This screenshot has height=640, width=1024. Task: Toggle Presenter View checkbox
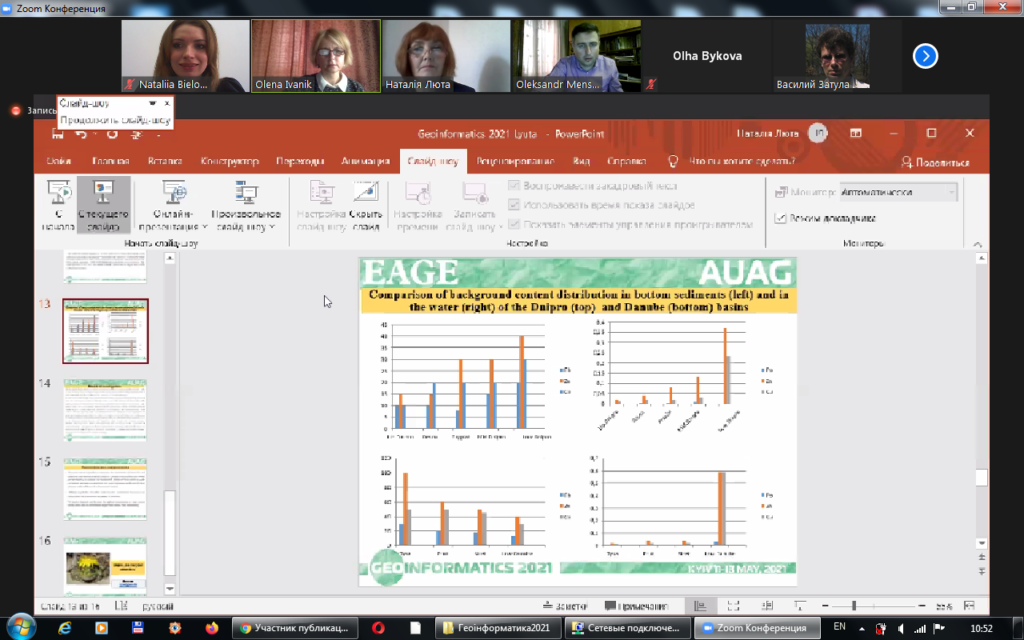click(780, 218)
